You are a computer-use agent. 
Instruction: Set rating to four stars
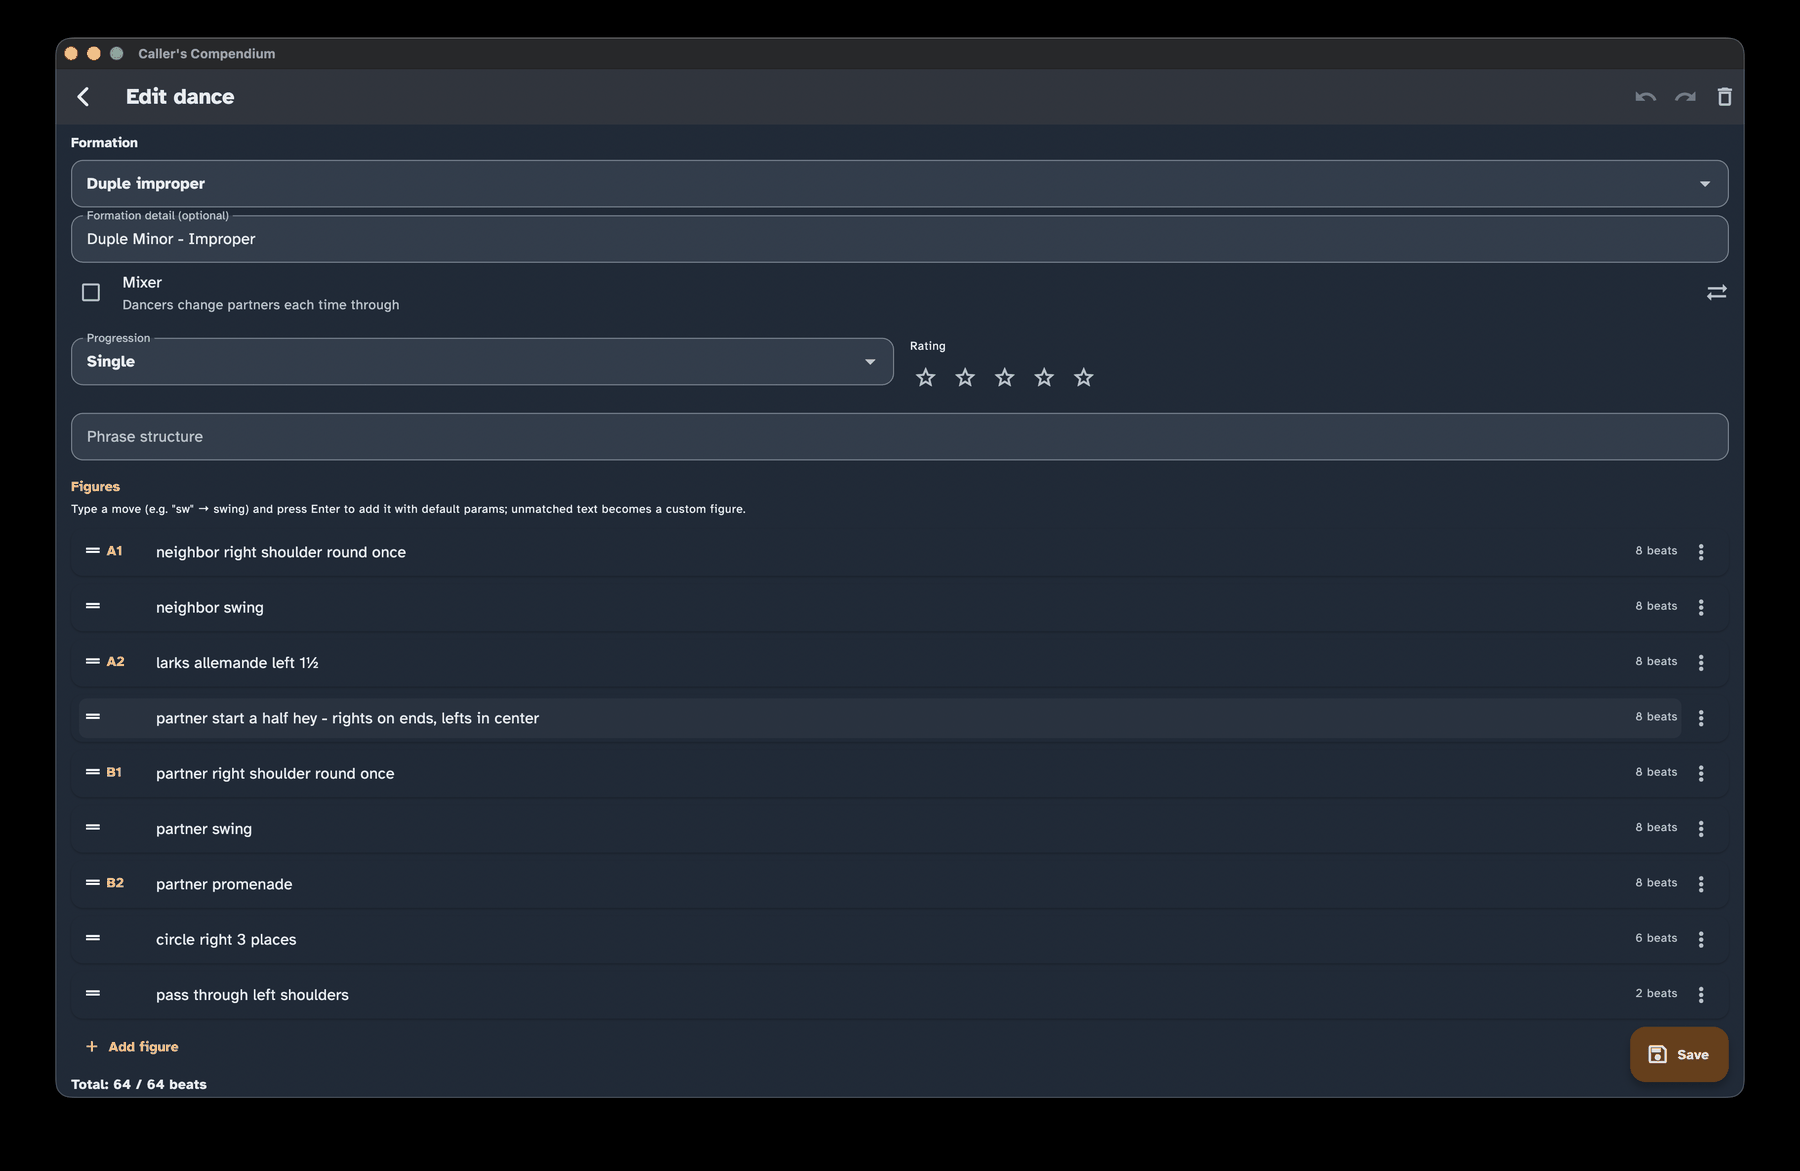1044,377
